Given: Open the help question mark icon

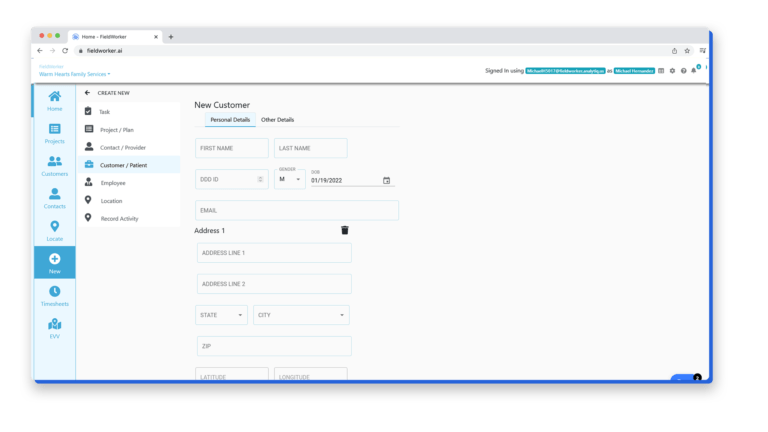Looking at the screenshot, I should point(683,71).
